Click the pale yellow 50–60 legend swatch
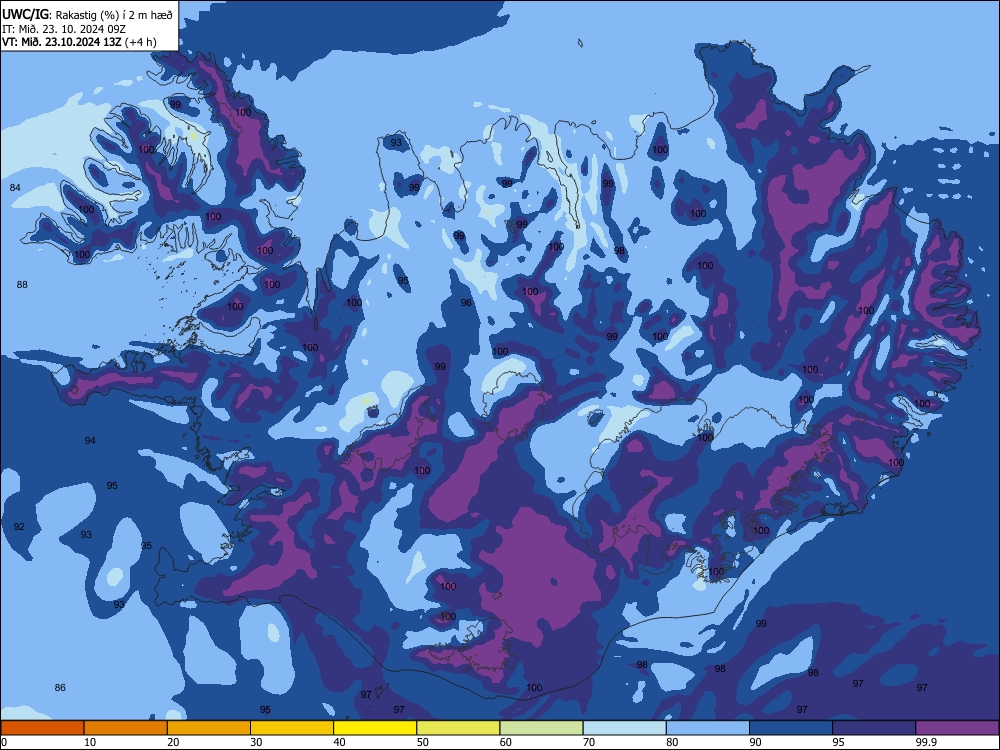Screen dimensions: 1000x750 (458, 728)
